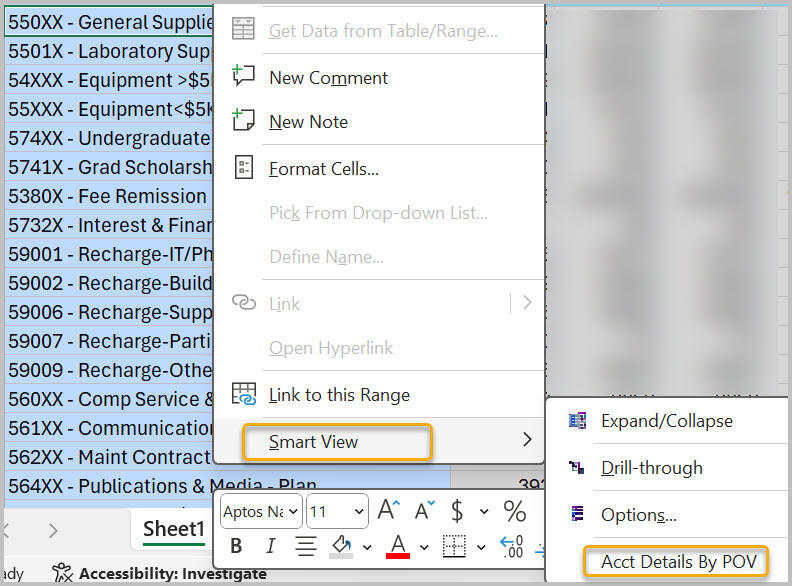Select cell 5501X - Laboratory Supplies
This screenshot has height=586, width=792.
[109, 51]
